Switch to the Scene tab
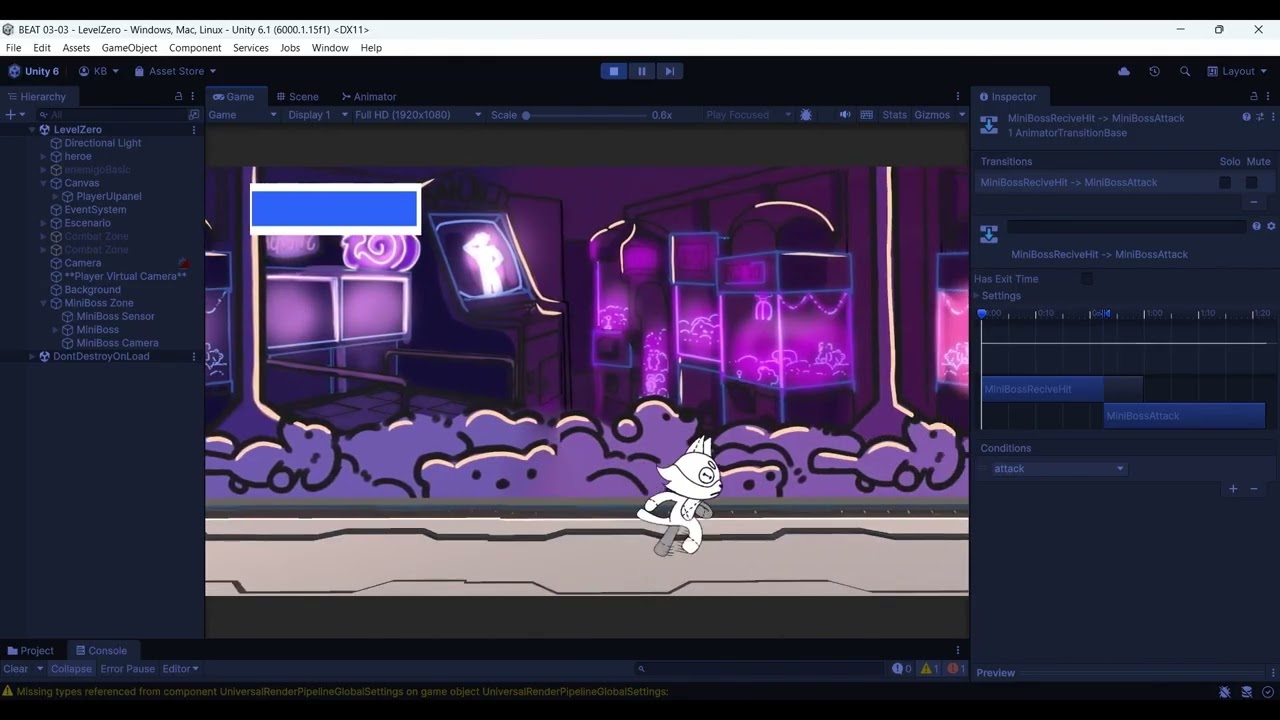 tap(296, 96)
